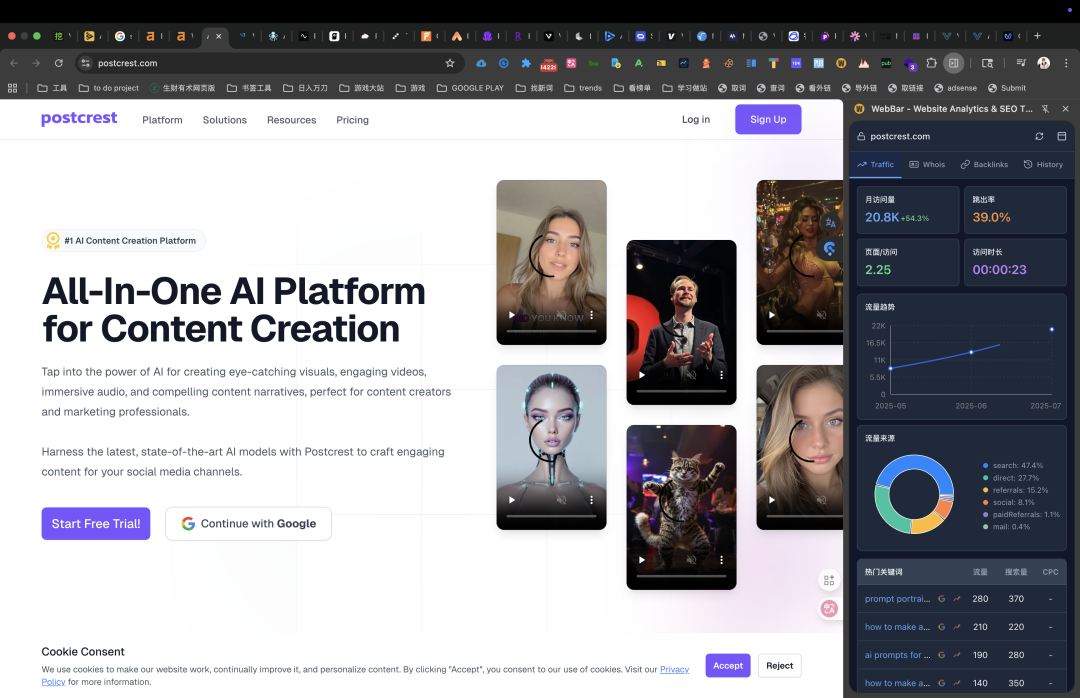Image resolution: width=1080 pixels, height=698 pixels.
Task: Unpin the WebBar side panel
Action: (1046, 109)
